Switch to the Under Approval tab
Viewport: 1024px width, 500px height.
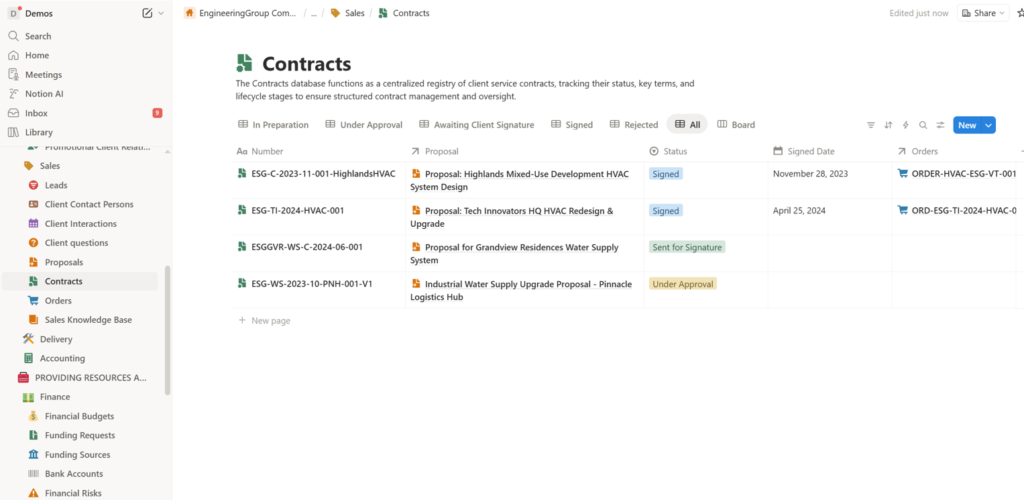[x=364, y=125]
